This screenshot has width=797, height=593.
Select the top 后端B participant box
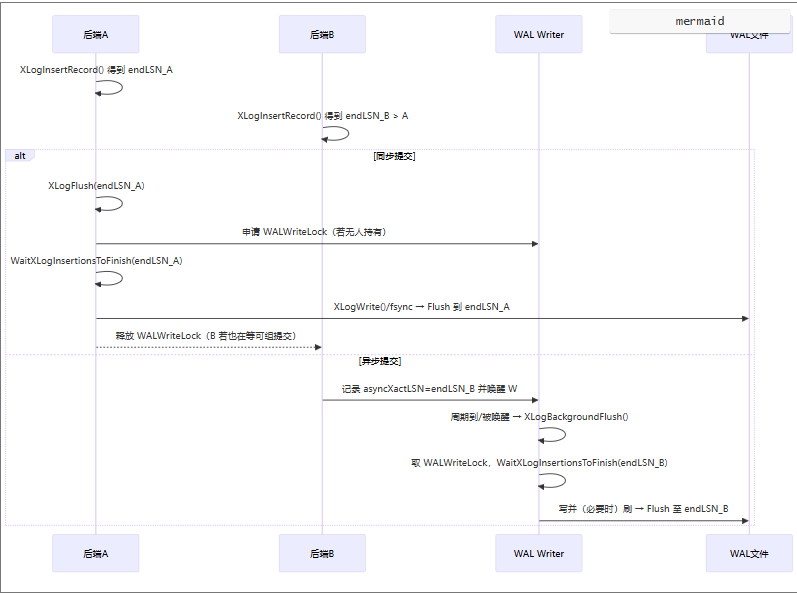tap(322, 35)
